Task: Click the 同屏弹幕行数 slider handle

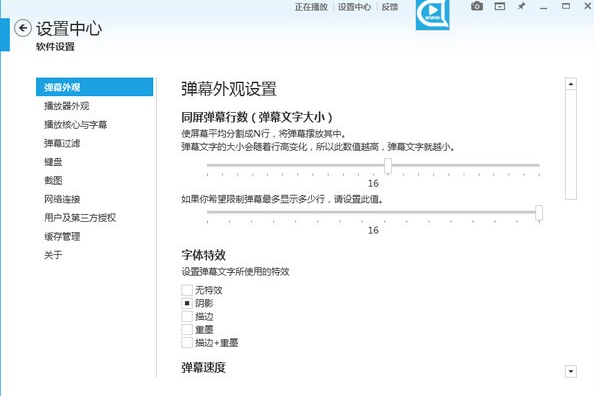Action: [388, 166]
